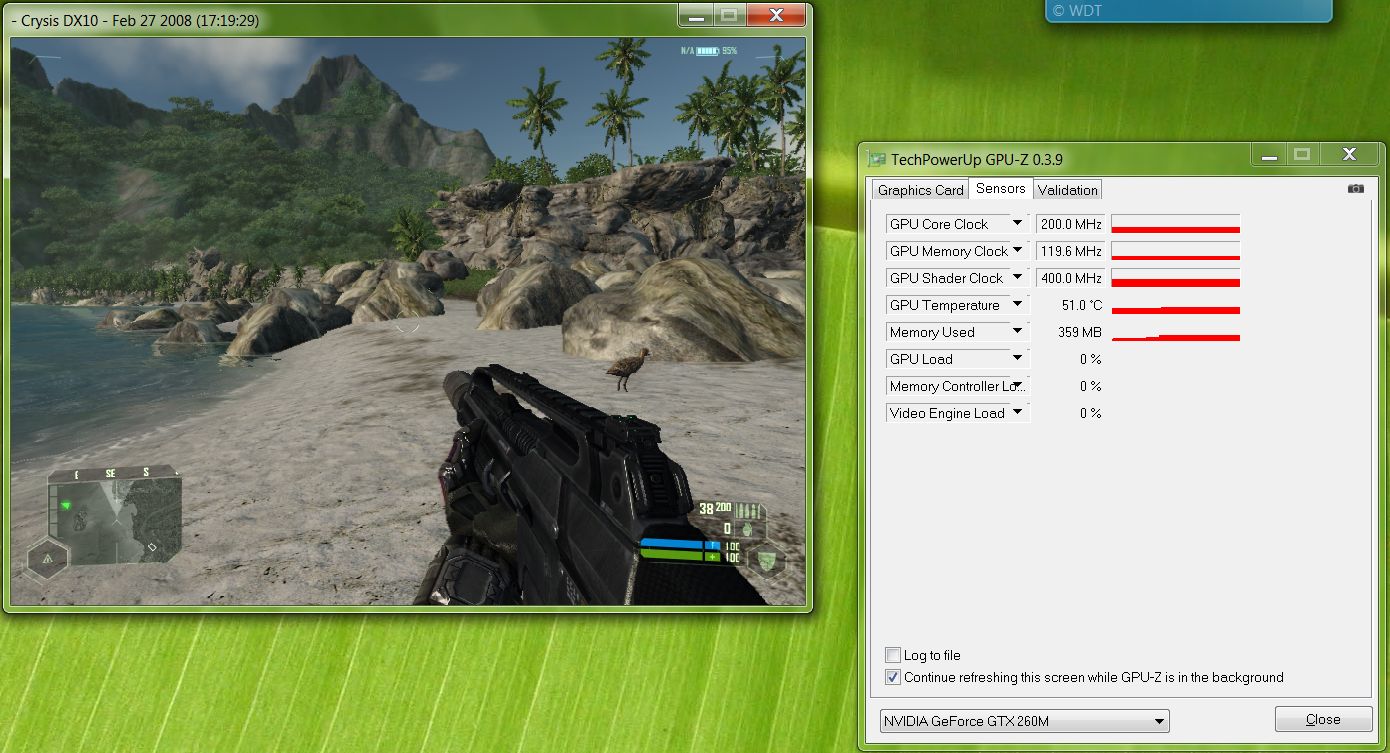Open the GPU Core Clock dropdown arrow
The height and width of the screenshot is (753, 1390).
click(x=1017, y=223)
